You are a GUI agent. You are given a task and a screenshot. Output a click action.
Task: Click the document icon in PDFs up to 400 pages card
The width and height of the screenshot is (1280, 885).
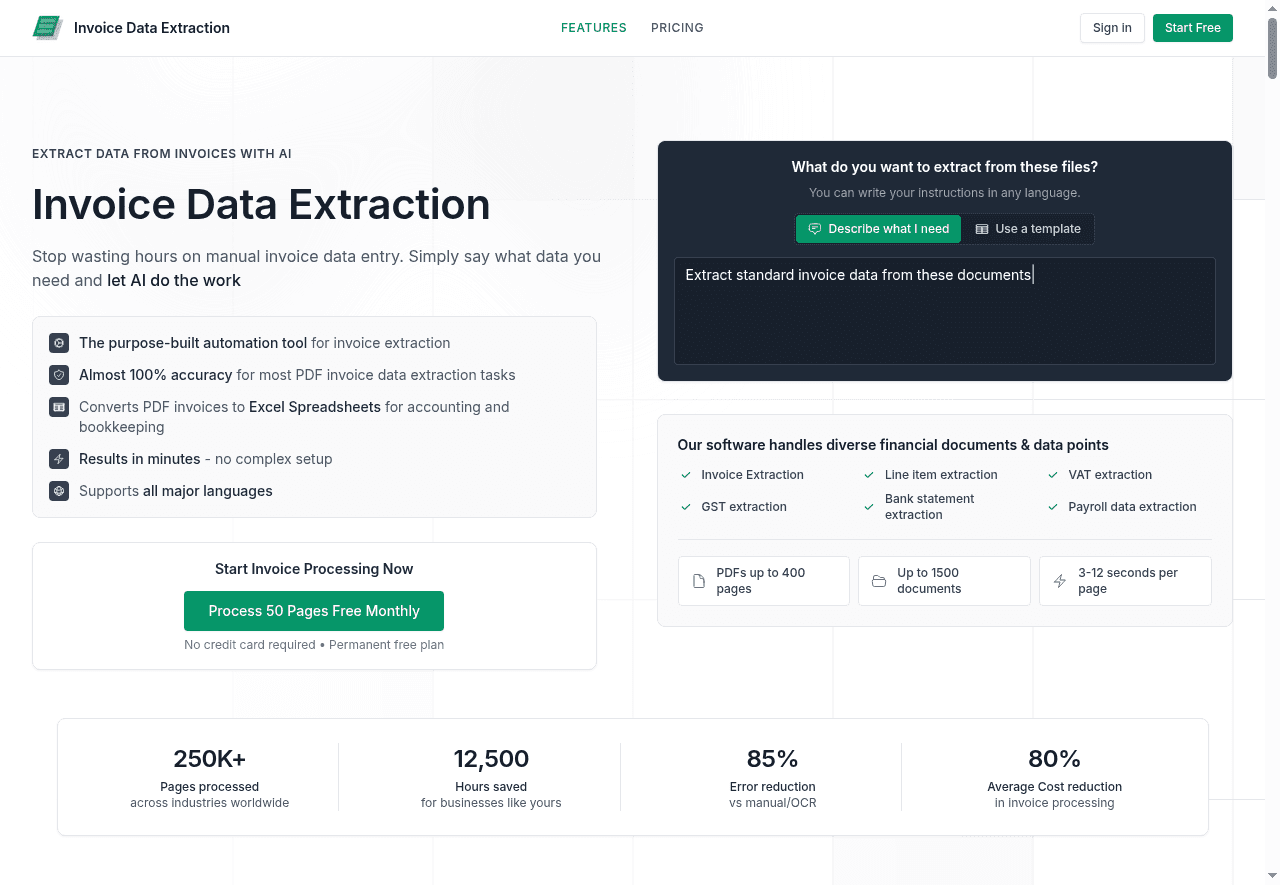pos(698,581)
